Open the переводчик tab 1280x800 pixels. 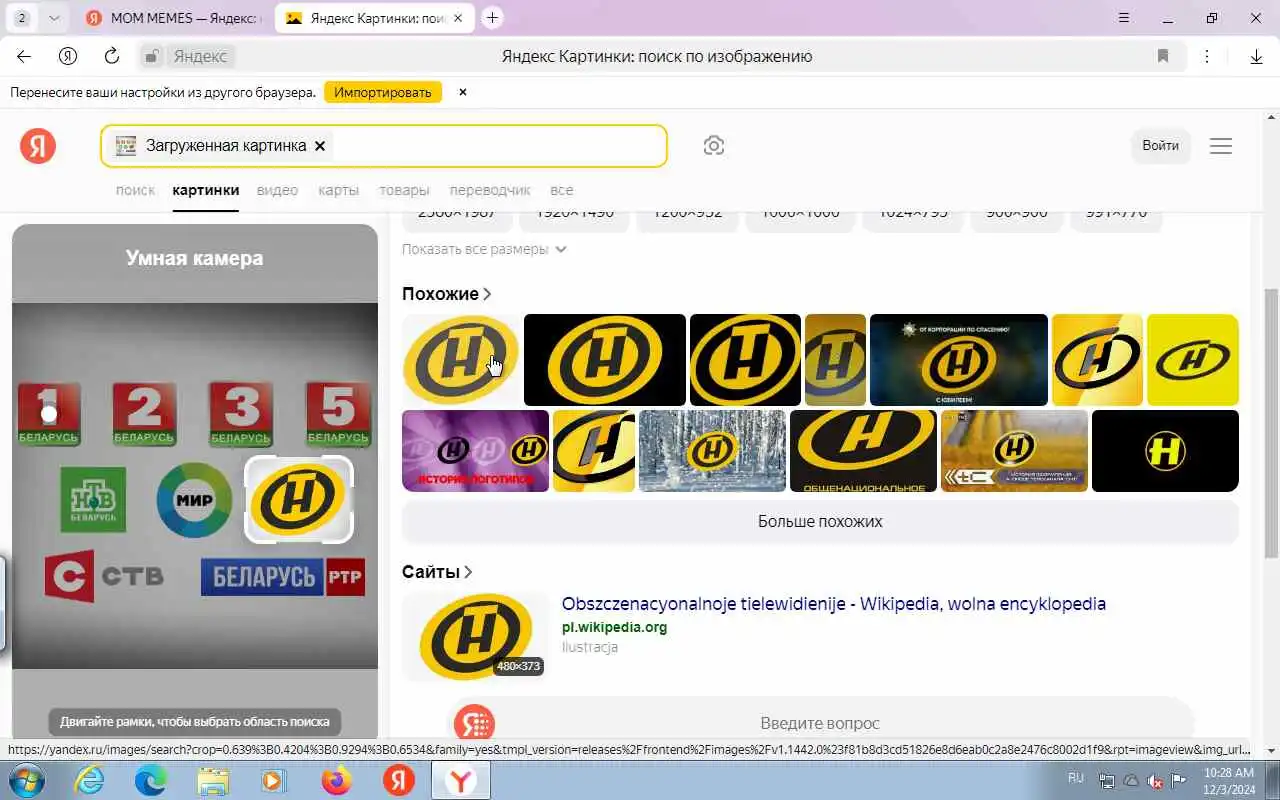[x=490, y=190]
